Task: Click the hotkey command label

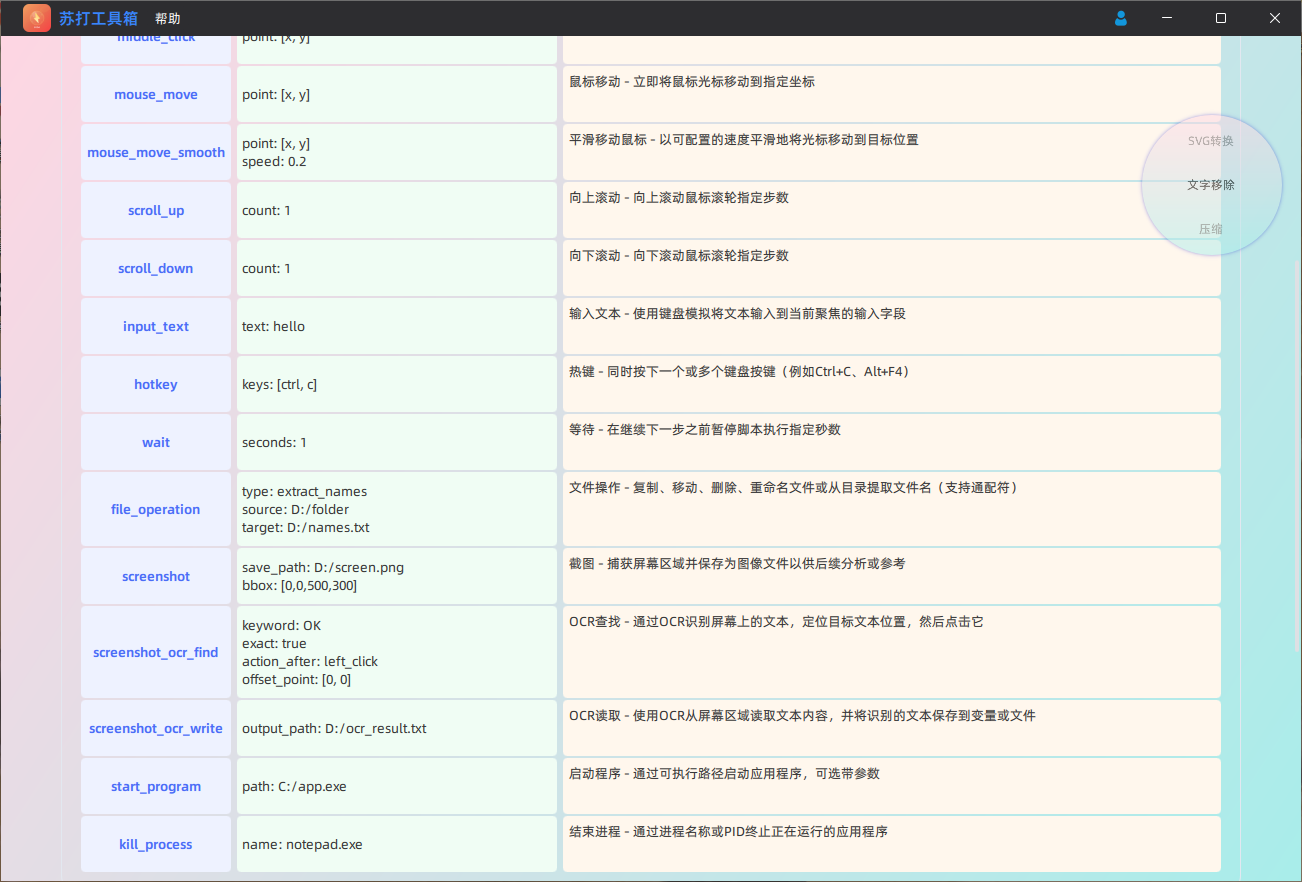Action: coord(156,385)
